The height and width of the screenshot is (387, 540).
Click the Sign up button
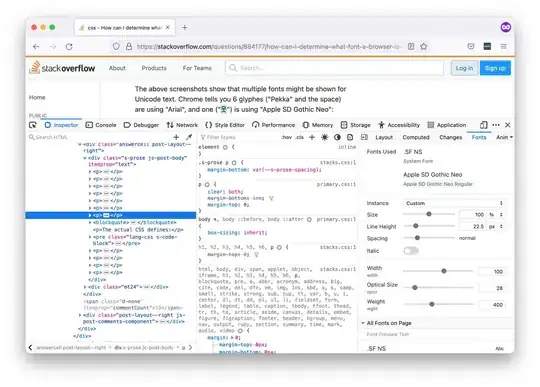[495, 68]
